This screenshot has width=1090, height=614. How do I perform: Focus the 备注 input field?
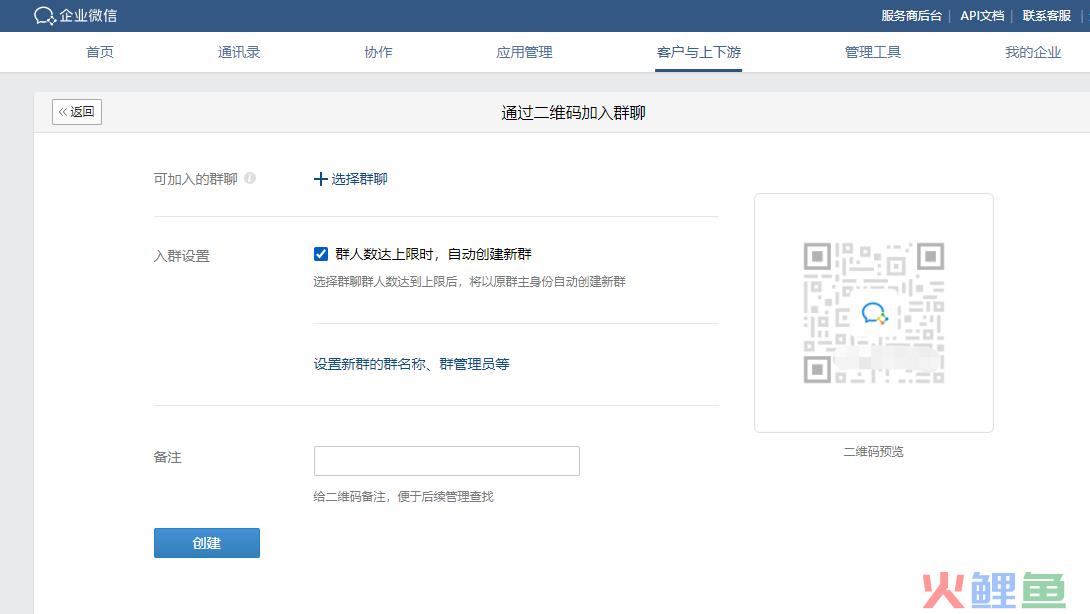446,461
